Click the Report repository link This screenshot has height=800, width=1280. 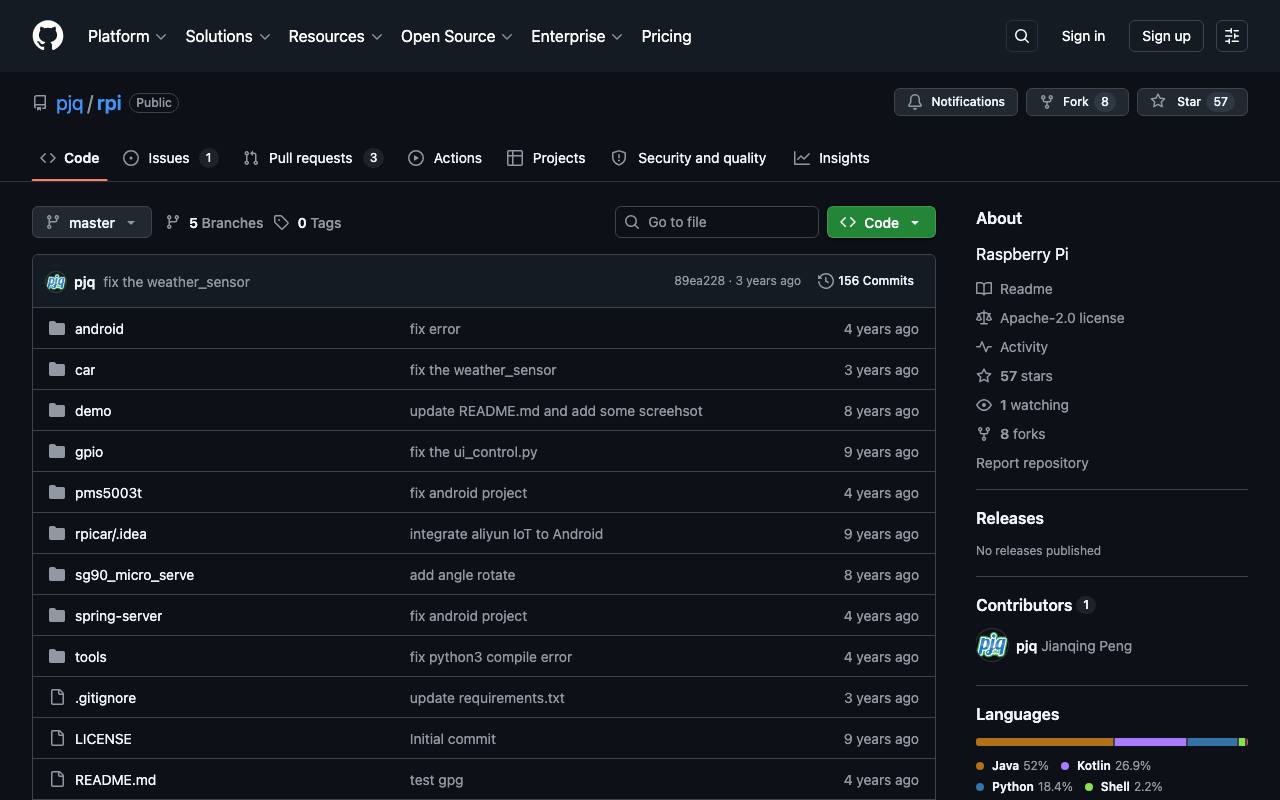coord(1032,463)
